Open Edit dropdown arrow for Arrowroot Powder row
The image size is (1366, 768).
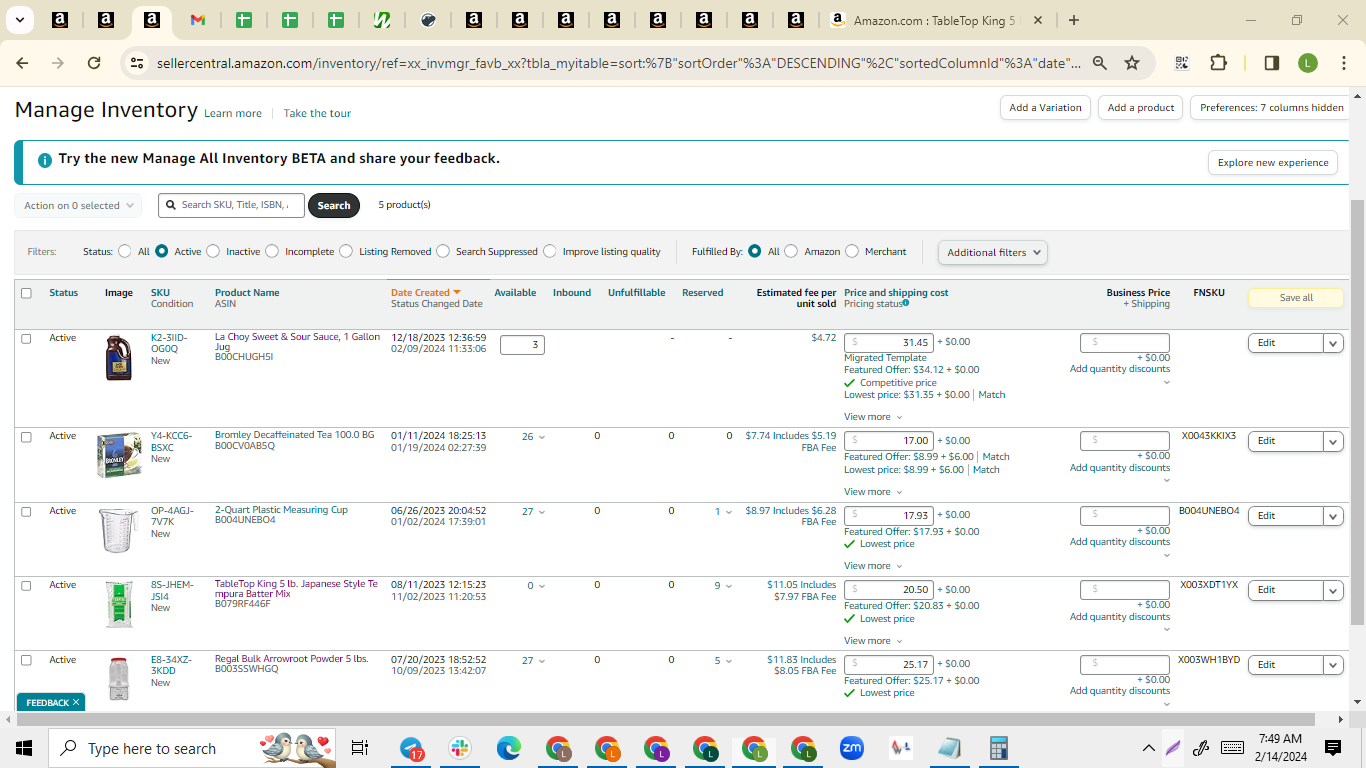pyautogui.click(x=1333, y=665)
